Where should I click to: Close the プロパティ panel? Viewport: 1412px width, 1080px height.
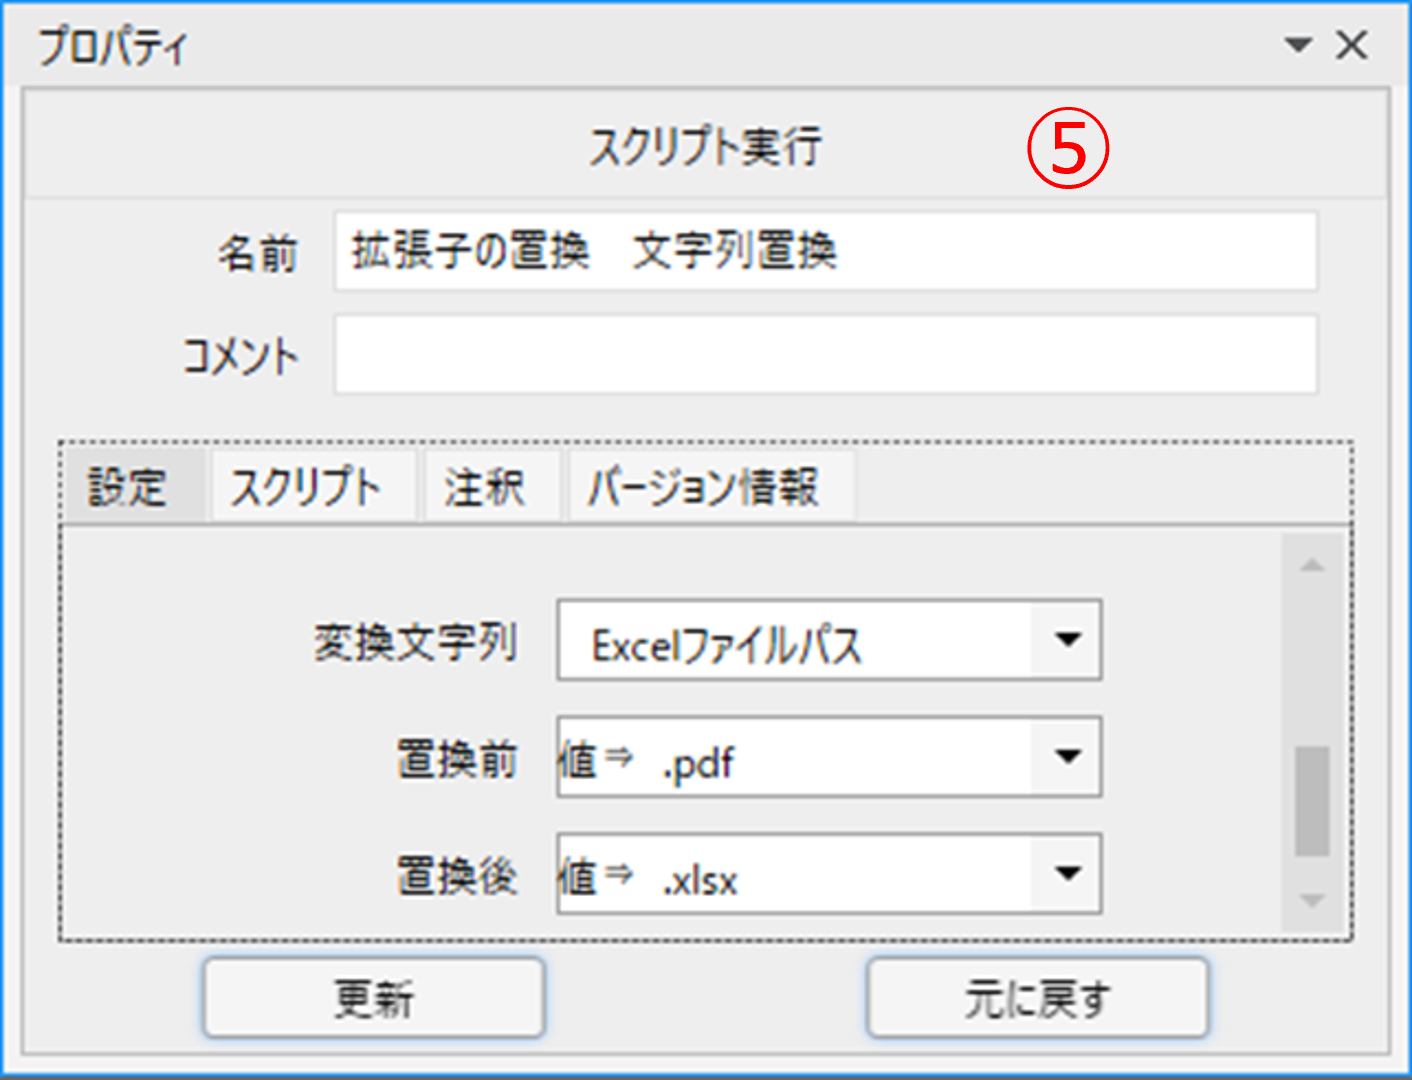pos(1352,45)
